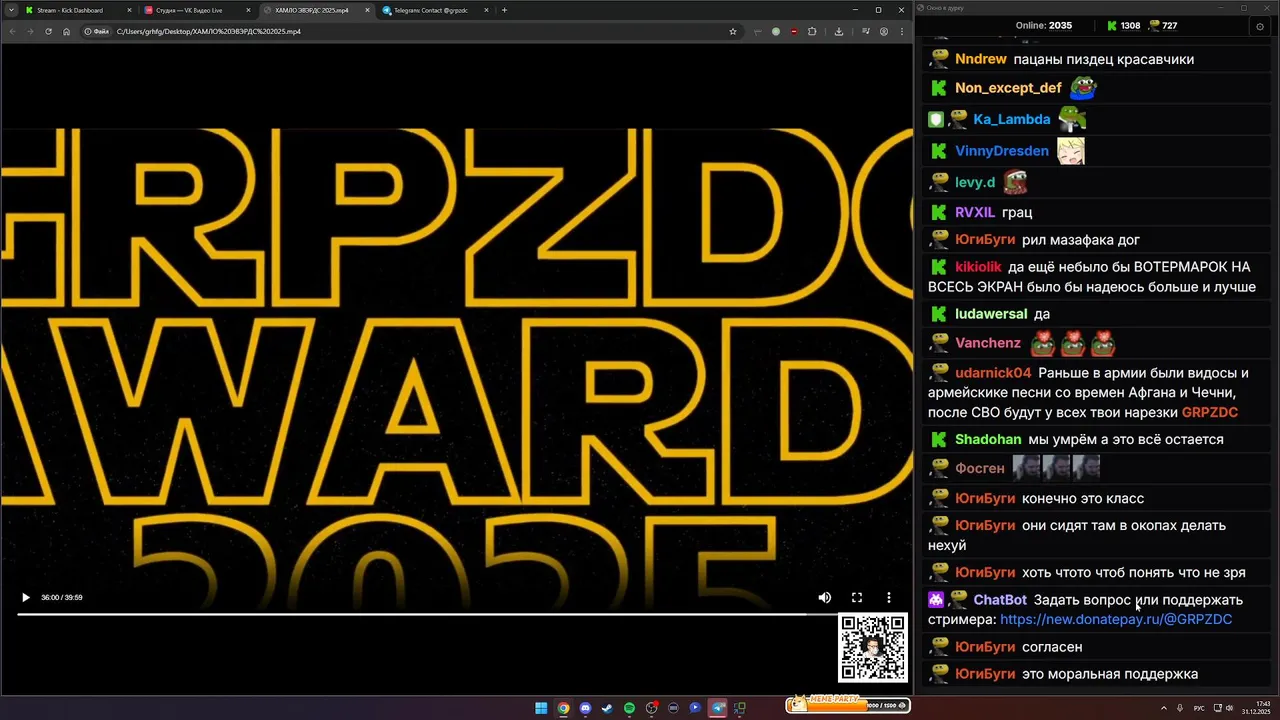1280x720 pixels.
Task: Open Chrome main menu
Action: 902,31
